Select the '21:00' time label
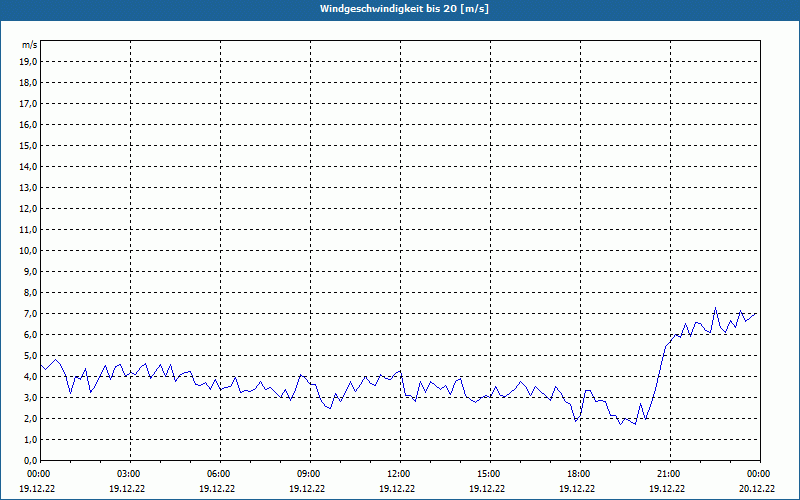Image resolution: width=800 pixels, height=500 pixels. pos(670,474)
